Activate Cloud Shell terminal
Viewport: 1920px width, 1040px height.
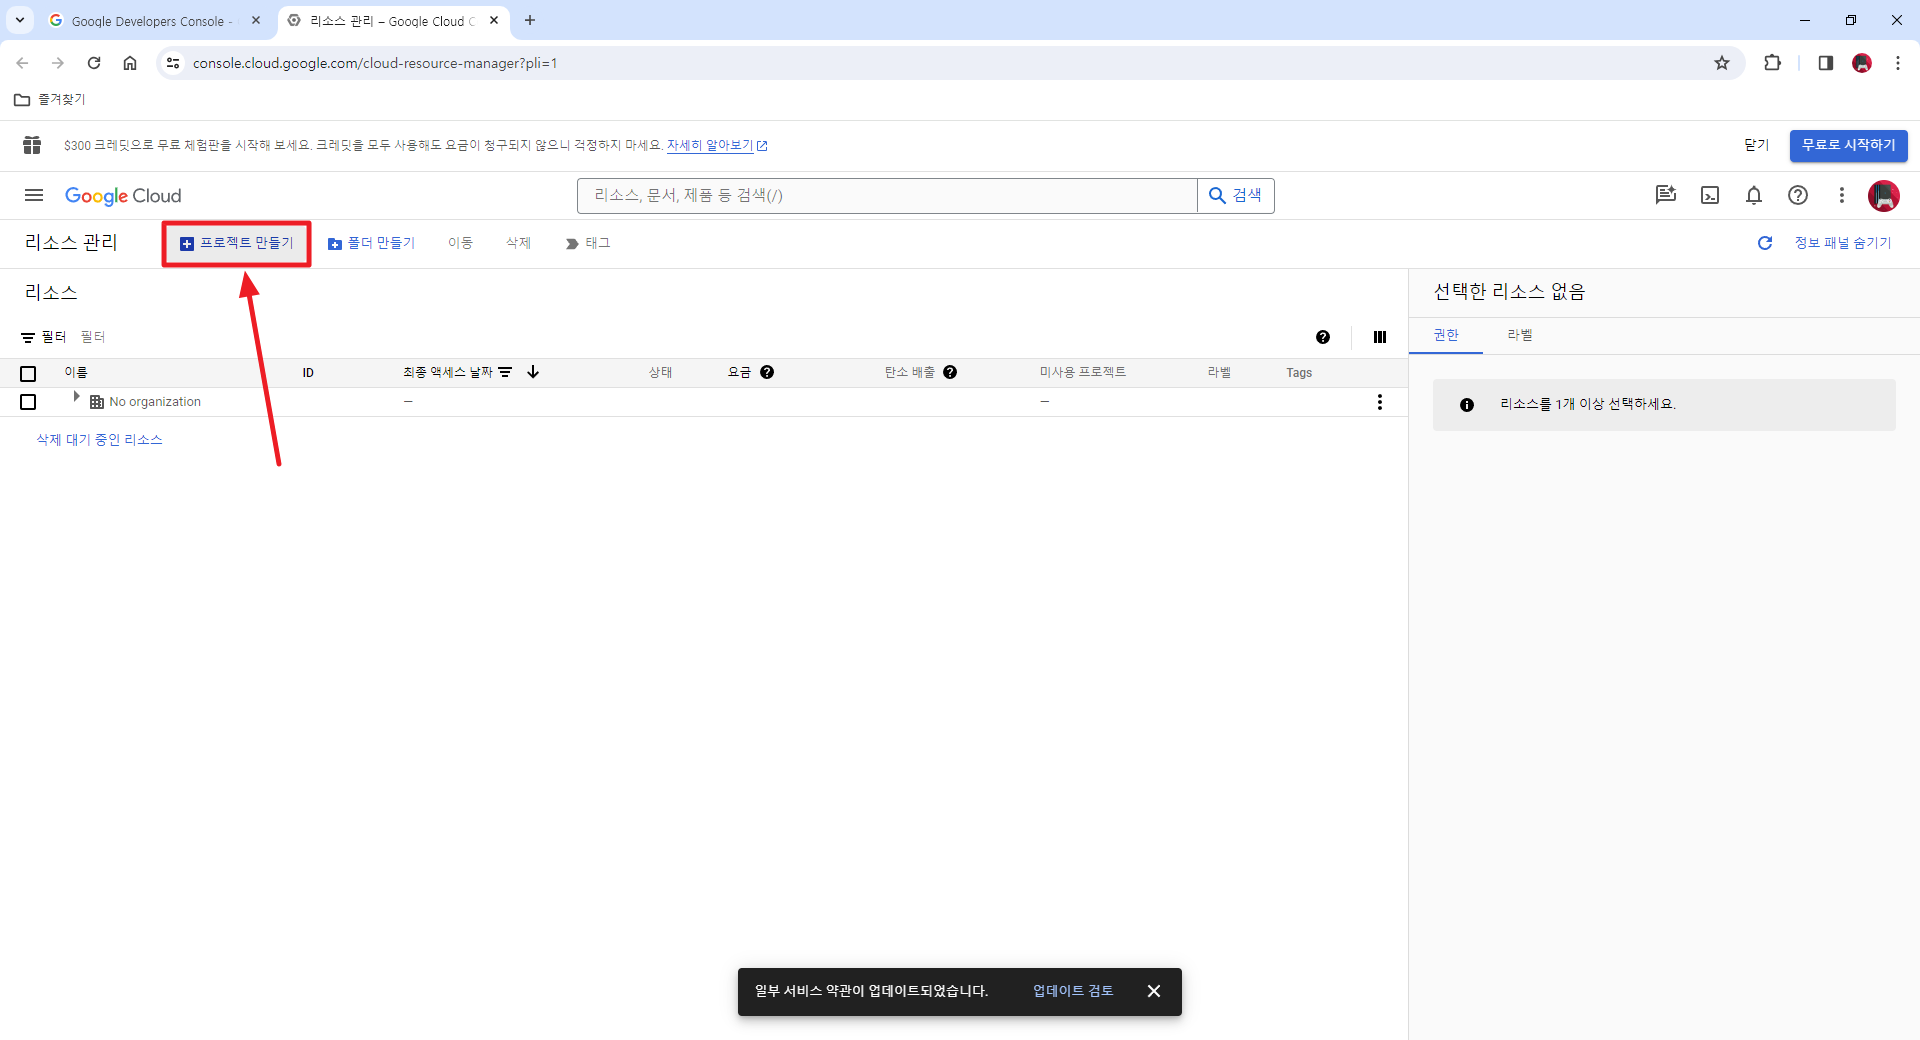1710,195
